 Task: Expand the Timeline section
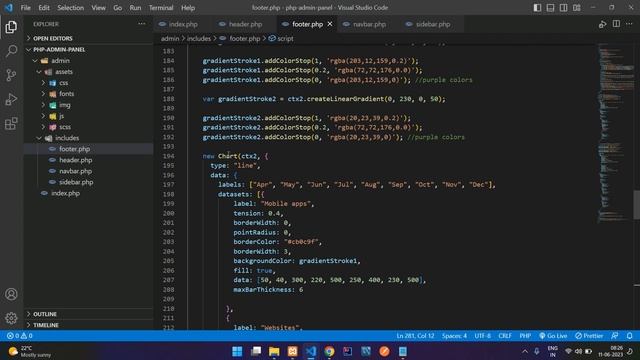(x=89, y=325)
